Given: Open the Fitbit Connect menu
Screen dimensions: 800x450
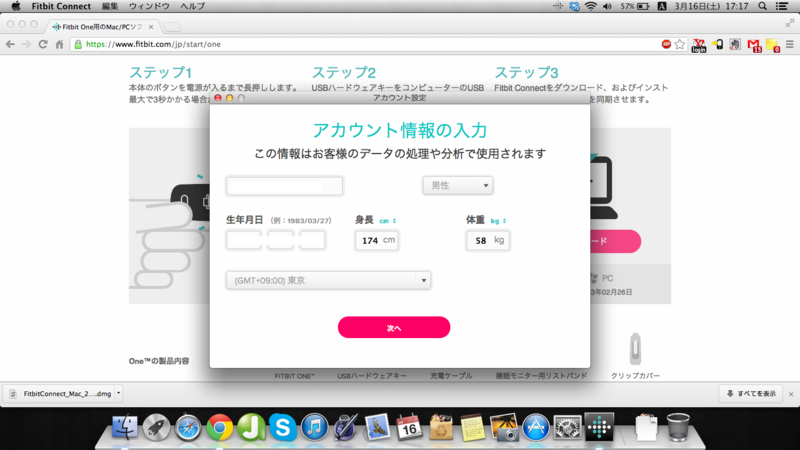Looking at the screenshot, I should [61, 6].
